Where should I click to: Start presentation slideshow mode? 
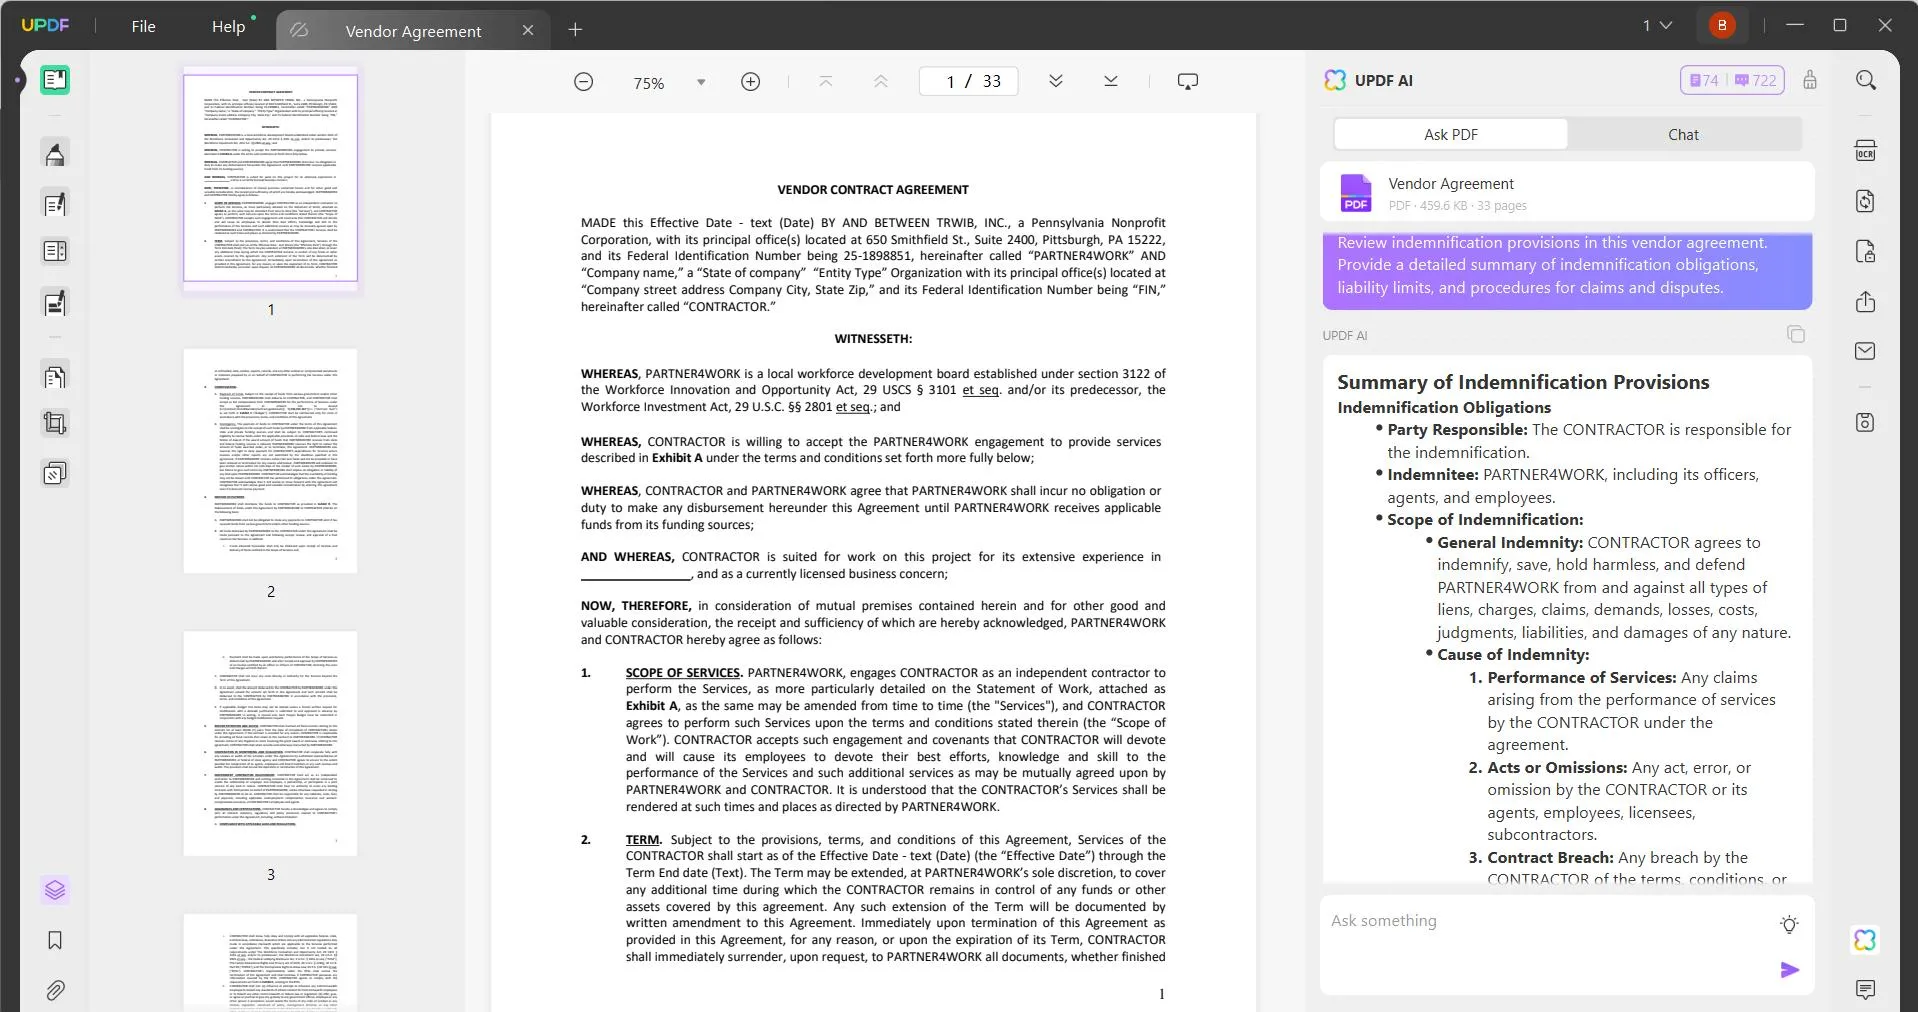[1187, 82]
